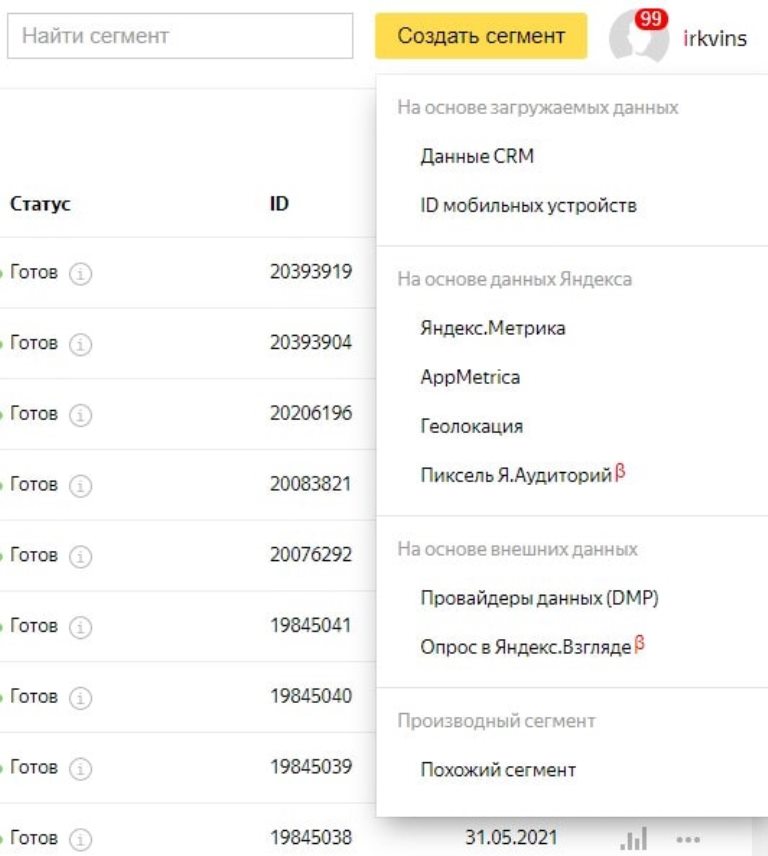Viewport: 768px width, 856px height.
Task: Click inside the Найти сегмент search field
Action: coord(180,34)
